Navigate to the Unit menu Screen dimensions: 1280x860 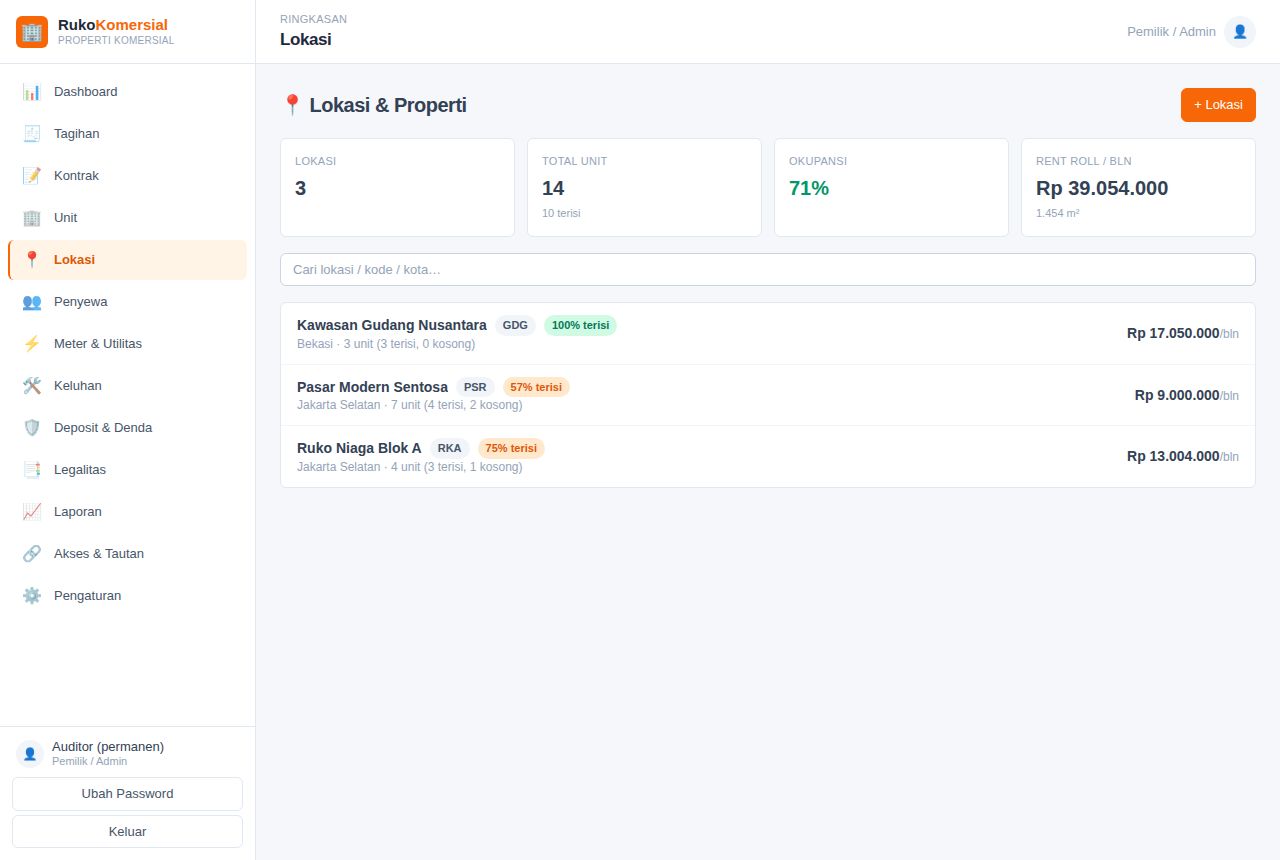(127, 218)
